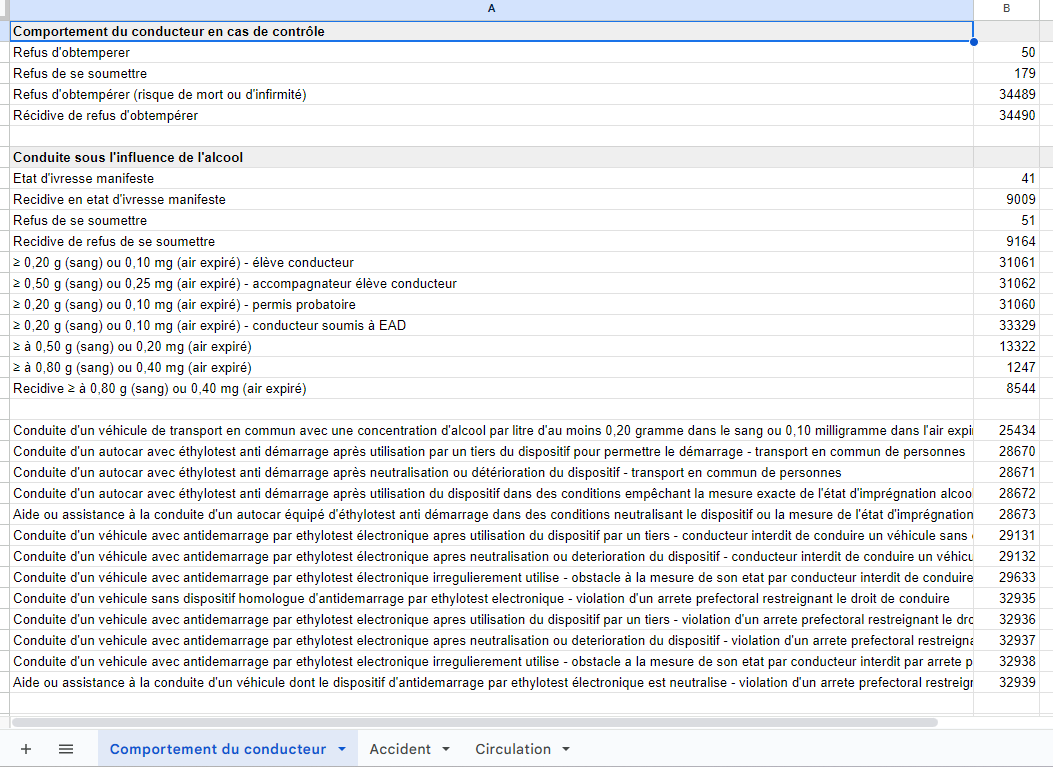Select value 29131 in column B
The height and width of the screenshot is (767, 1053).
[x=1006, y=535]
